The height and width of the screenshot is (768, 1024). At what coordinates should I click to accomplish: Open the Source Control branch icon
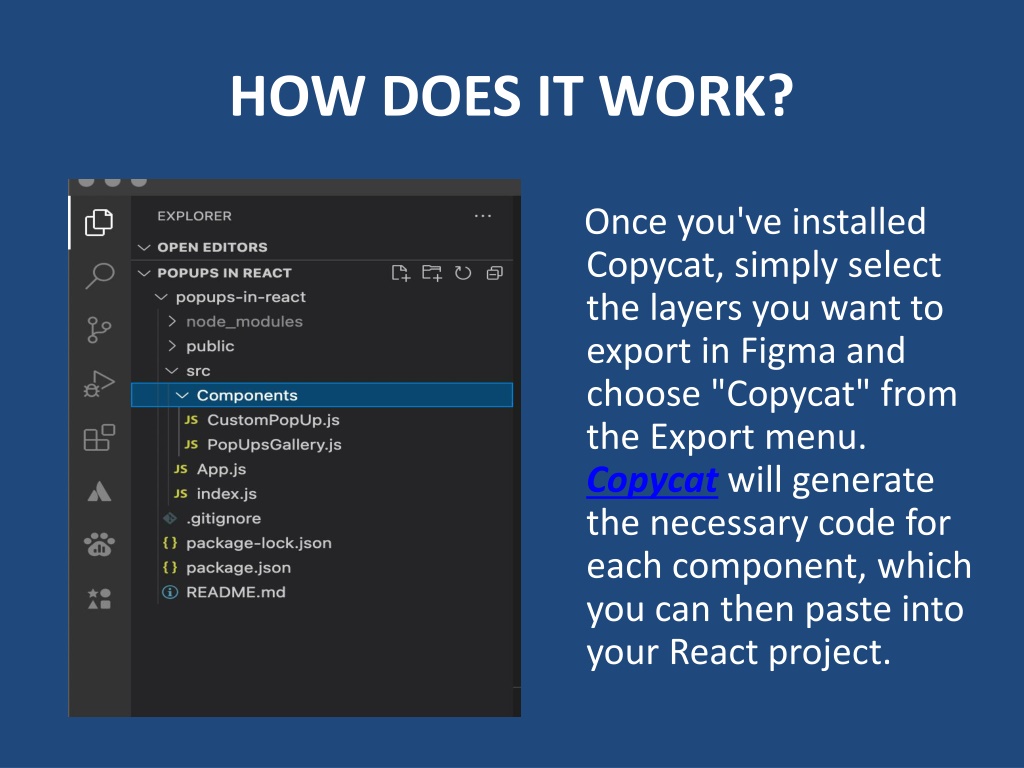coord(99,330)
